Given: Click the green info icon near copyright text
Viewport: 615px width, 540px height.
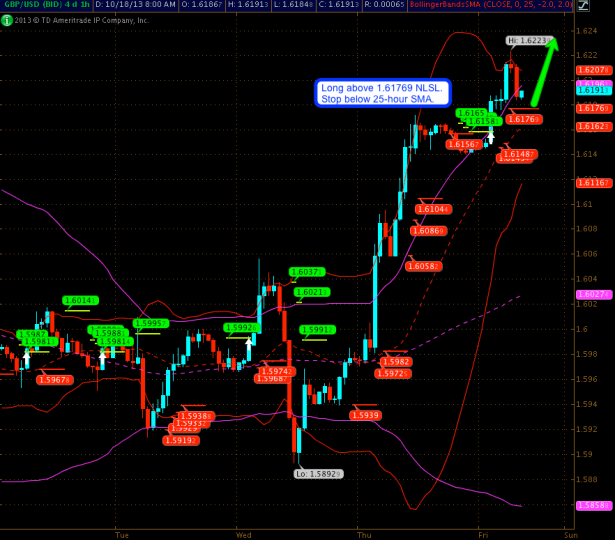Looking at the screenshot, I should (7, 19).
